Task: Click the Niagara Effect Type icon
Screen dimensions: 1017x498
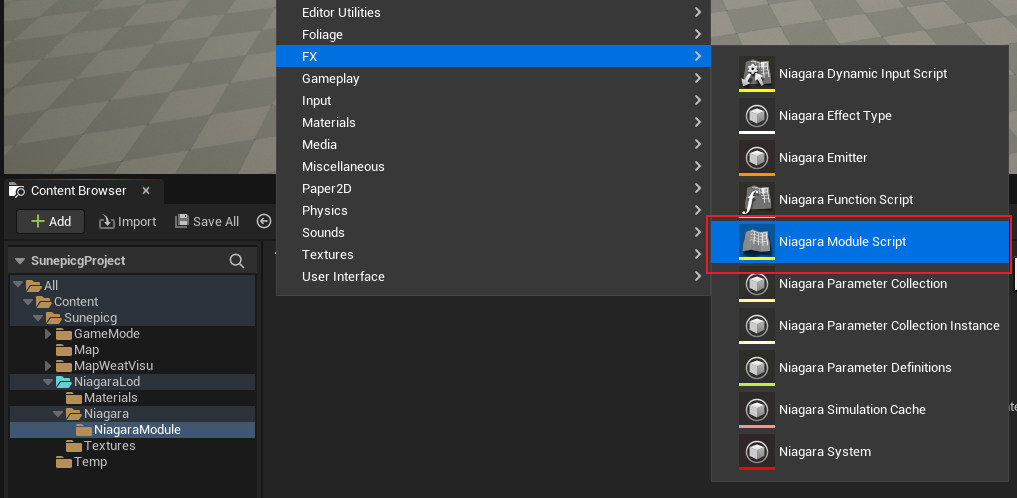Action: (757, 115)
